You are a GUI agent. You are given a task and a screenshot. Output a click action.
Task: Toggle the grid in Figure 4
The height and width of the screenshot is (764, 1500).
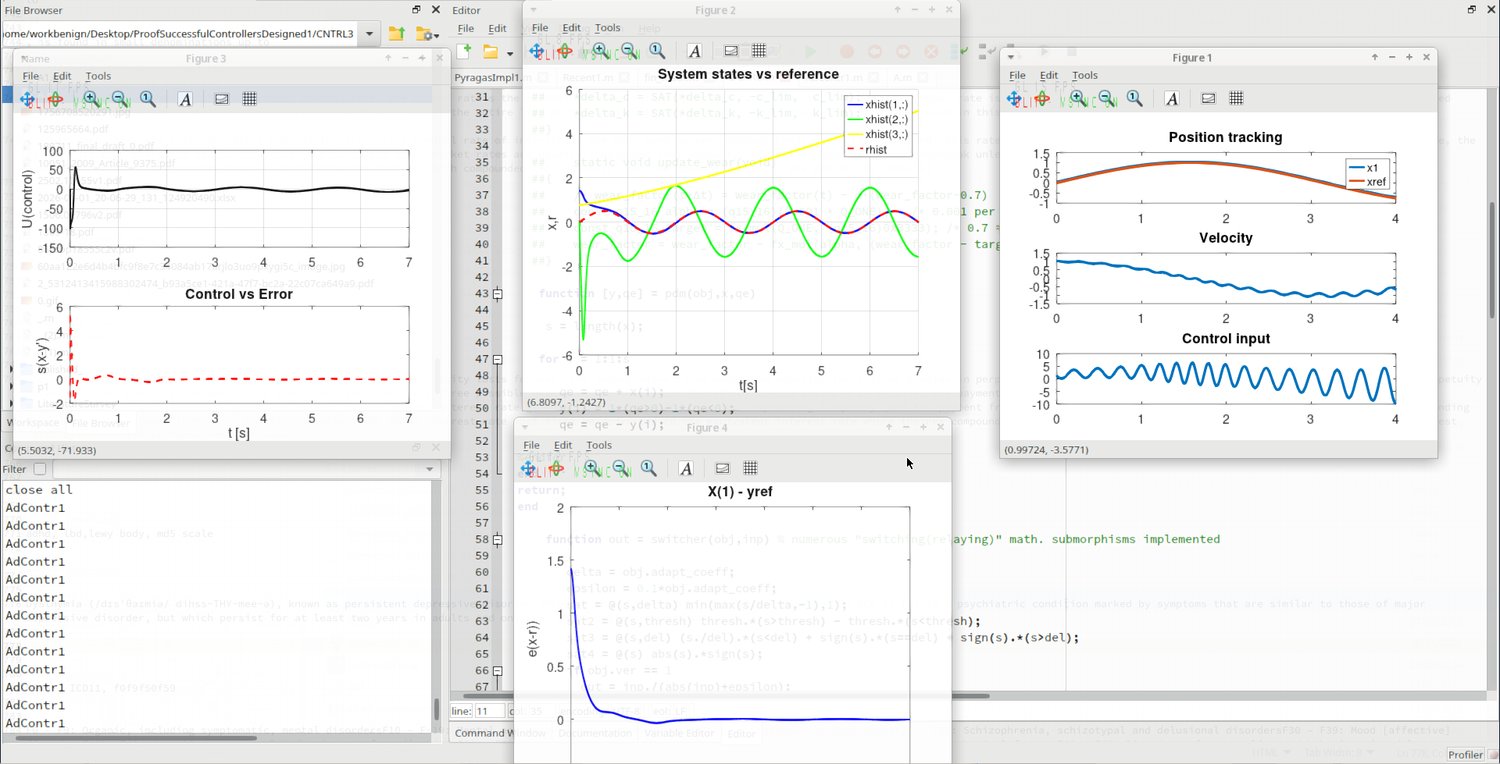[x=750, y=468]
